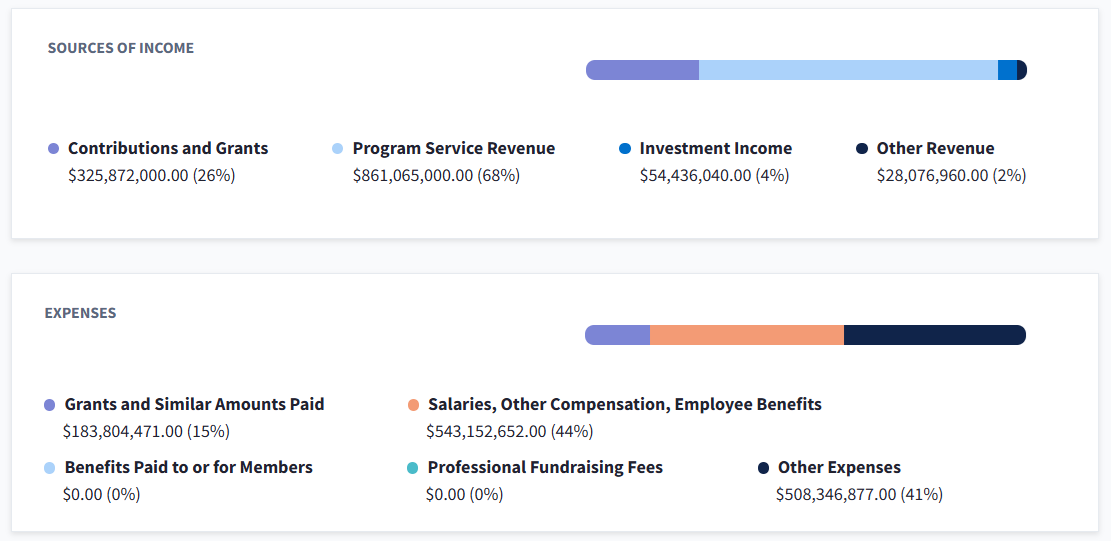The image size is (1111, 541).
Task: Select the Investment Income bar segment
Action: 1007,70
